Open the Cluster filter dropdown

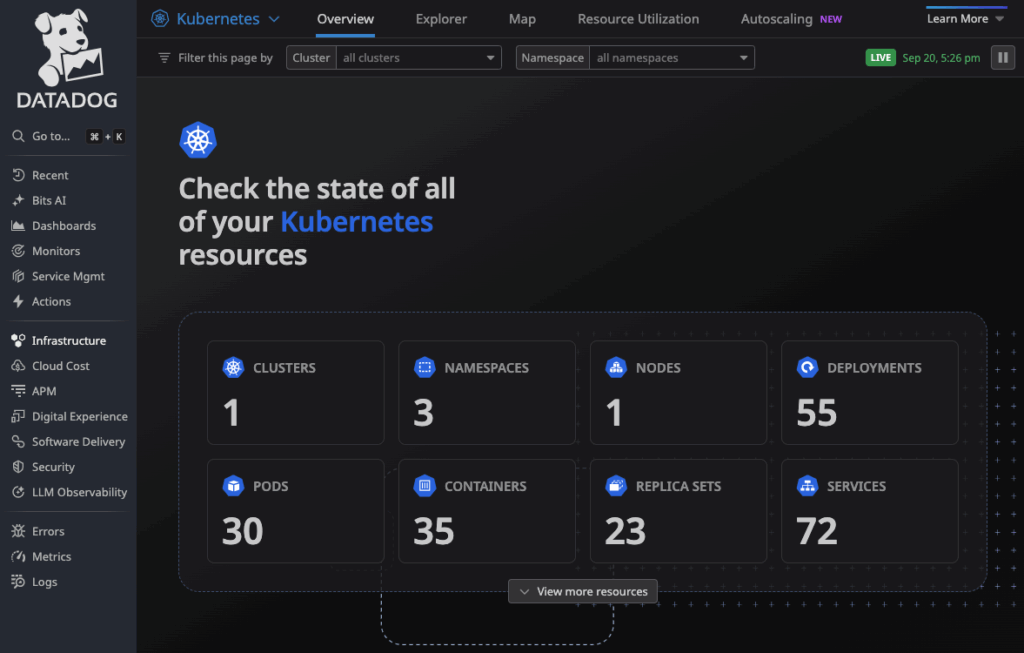point(418,58)
